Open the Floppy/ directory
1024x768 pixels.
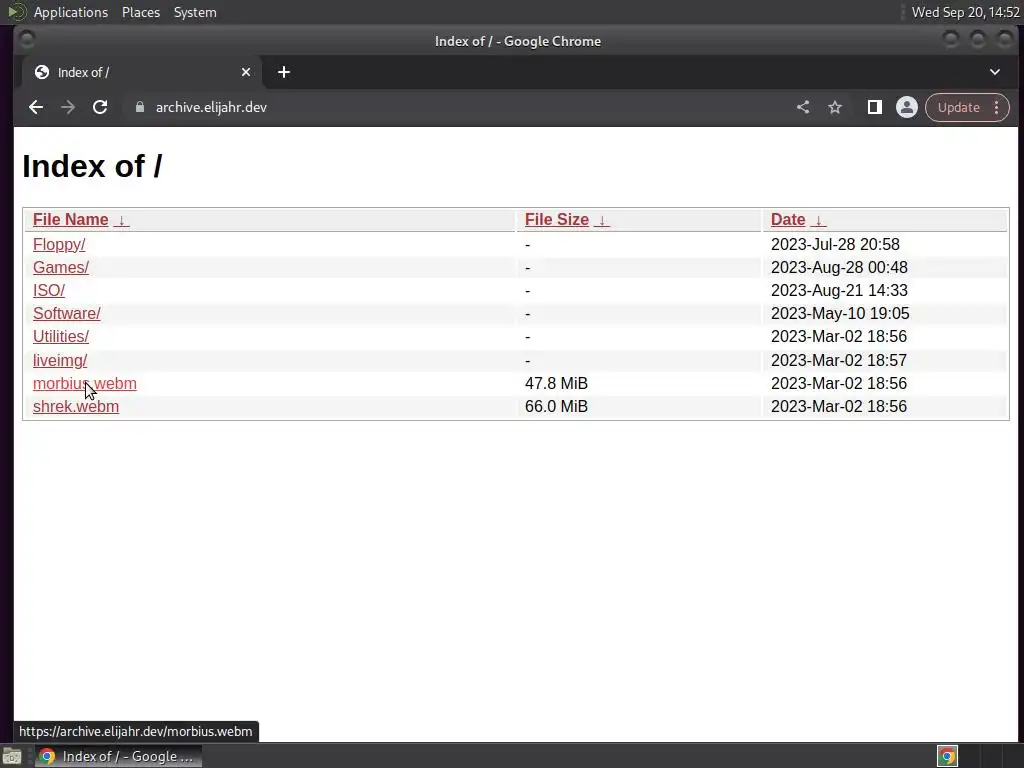point(59,244)
